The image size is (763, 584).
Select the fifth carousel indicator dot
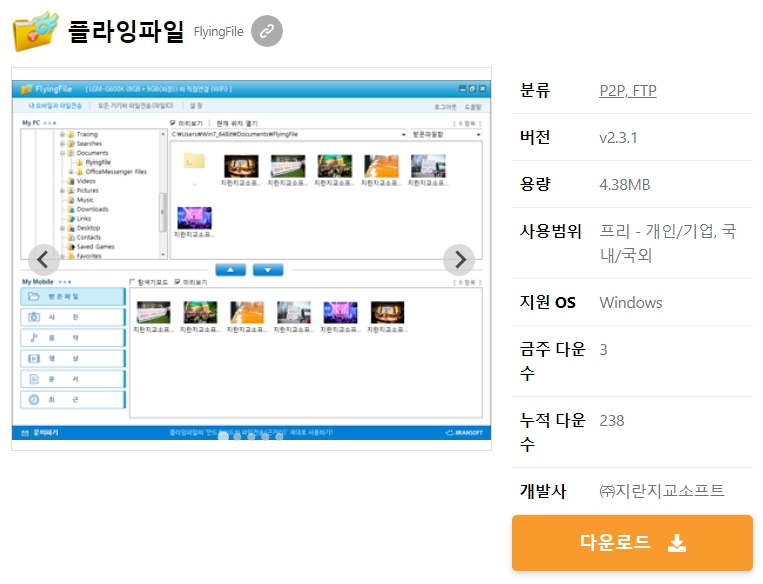[279, 437]
